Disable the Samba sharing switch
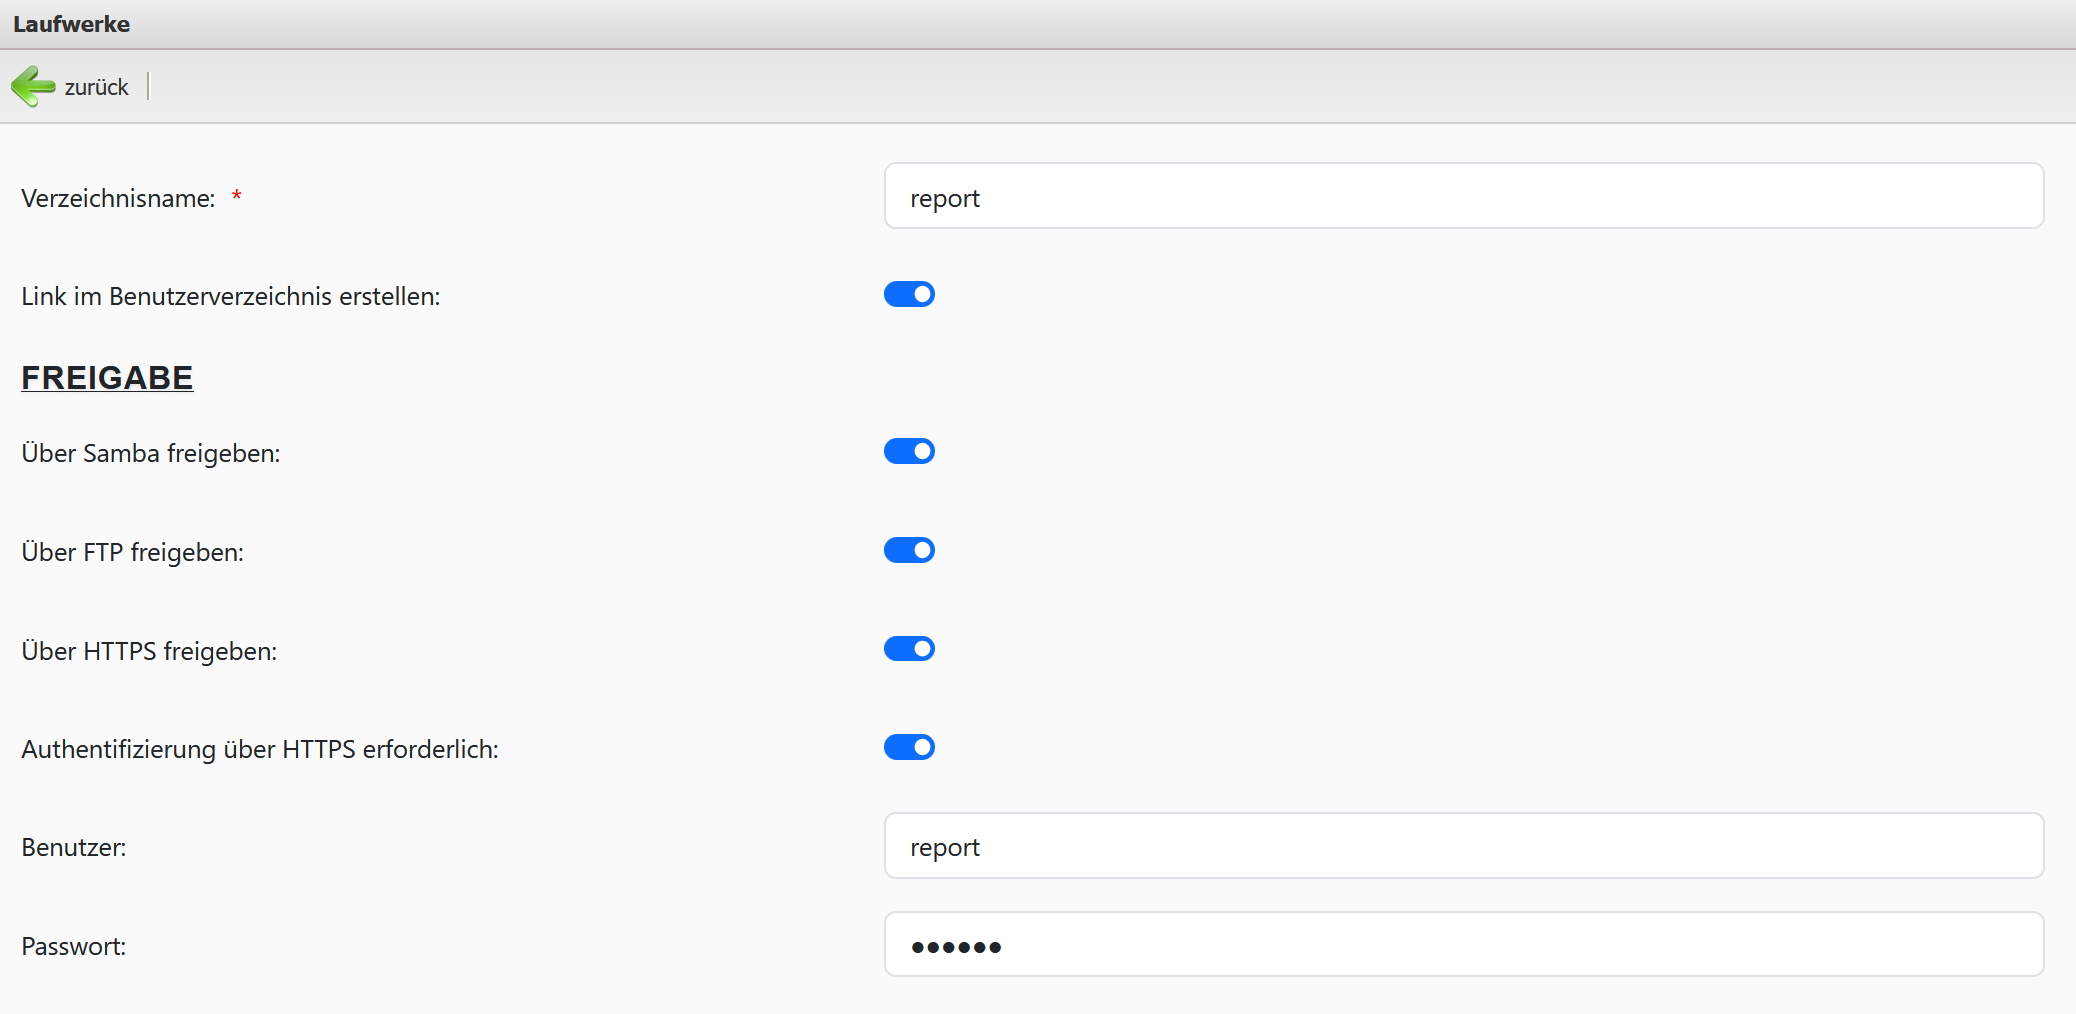This screenshot has width=2076, height=1014. (x=909, y=452)
